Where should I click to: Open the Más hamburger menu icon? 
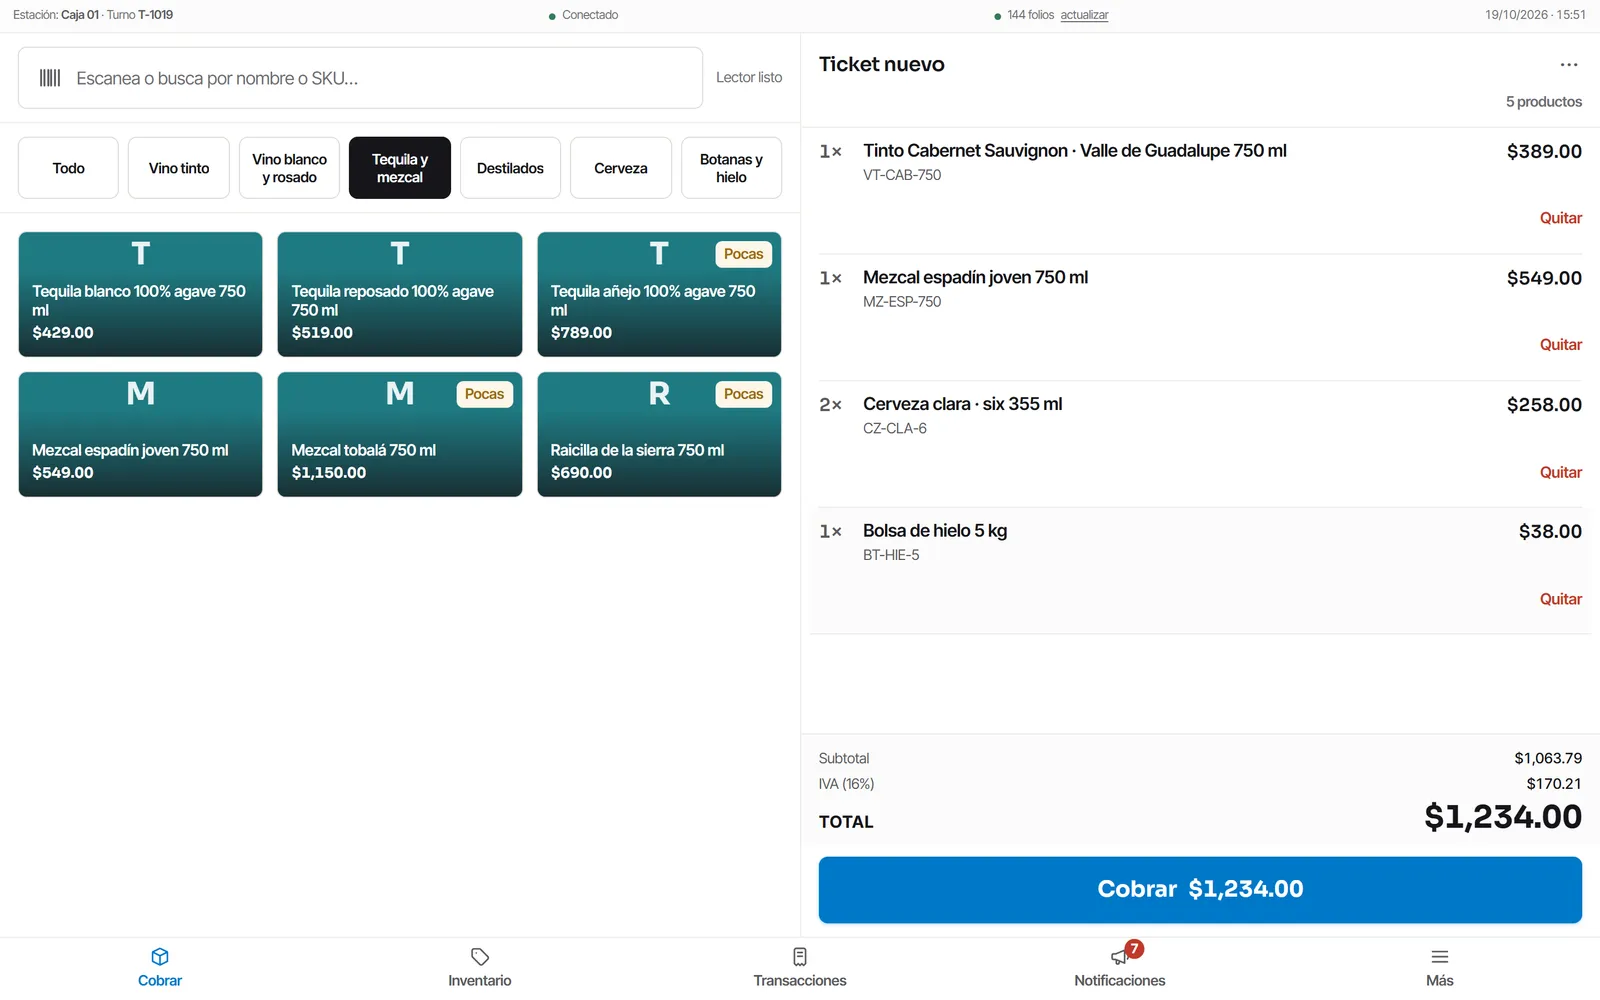(x=1440, y=957)
